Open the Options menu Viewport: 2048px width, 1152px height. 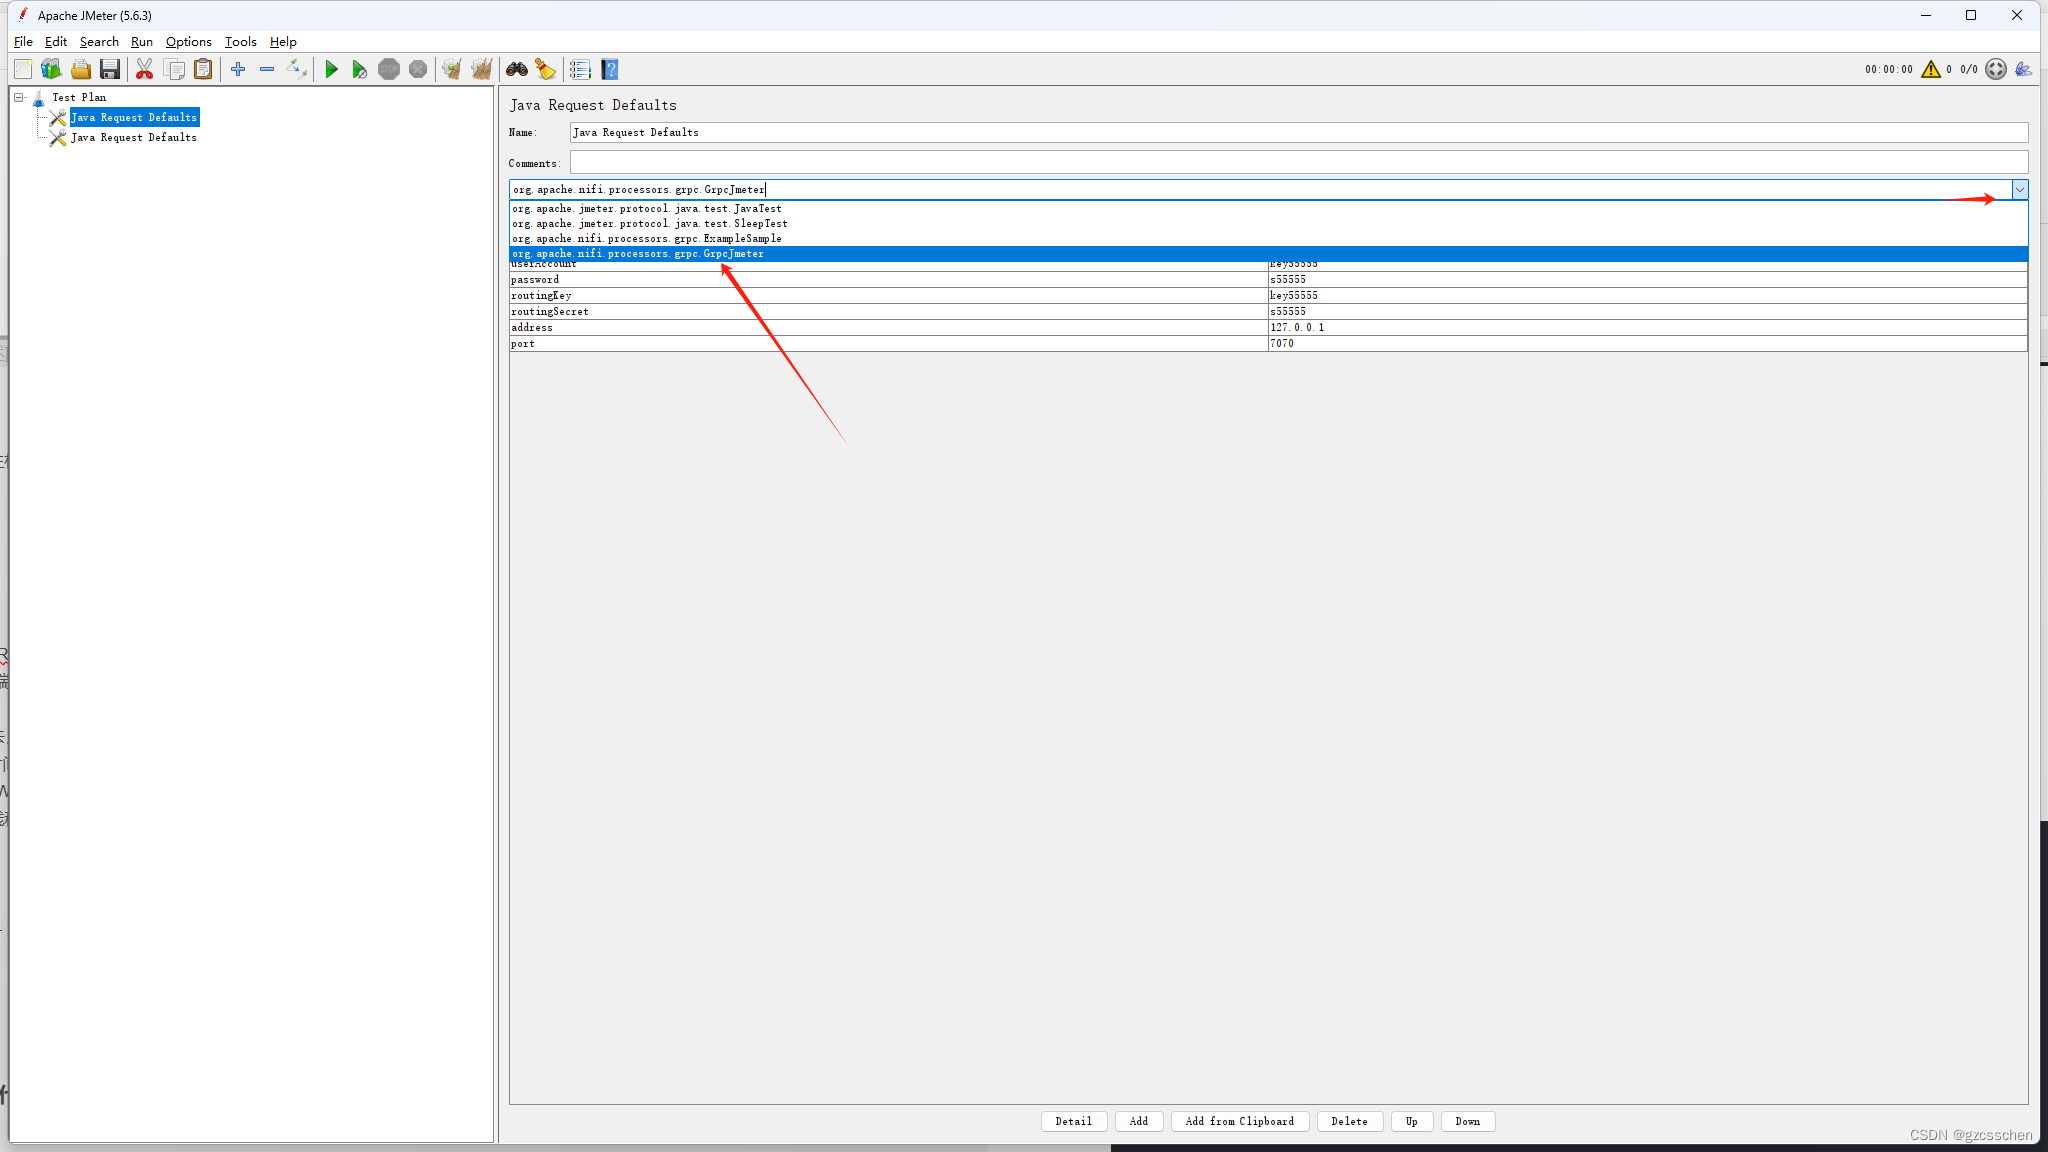pos(188,42)
